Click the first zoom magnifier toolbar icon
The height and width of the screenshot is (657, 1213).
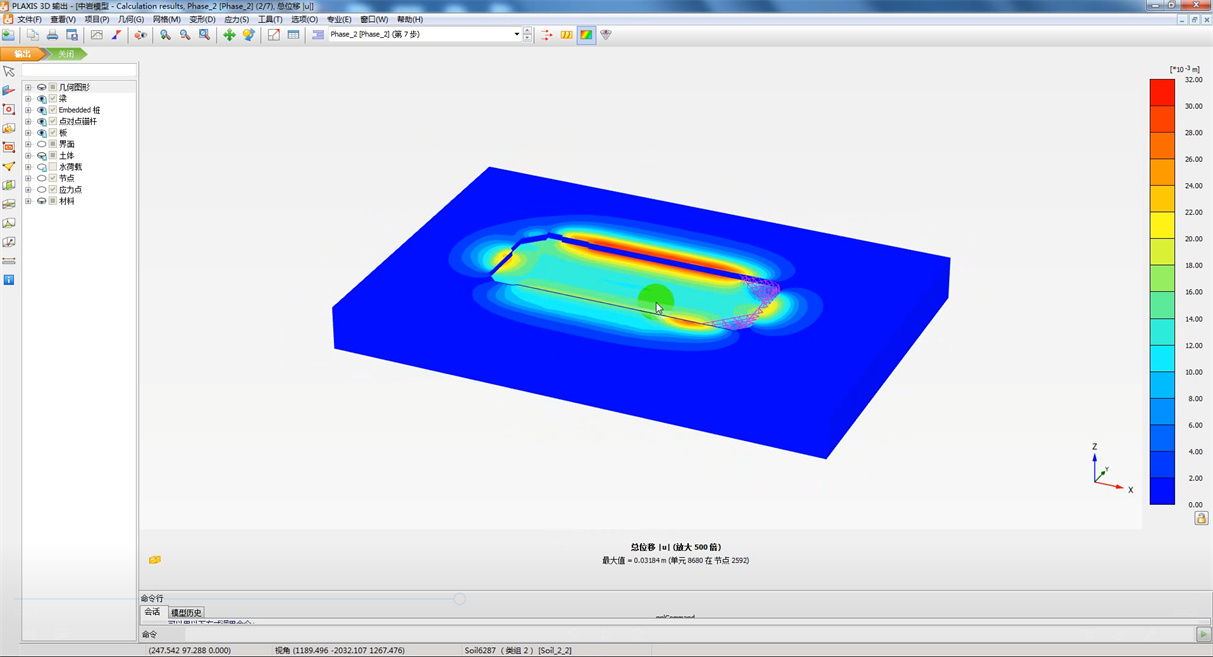click(165, 35)
